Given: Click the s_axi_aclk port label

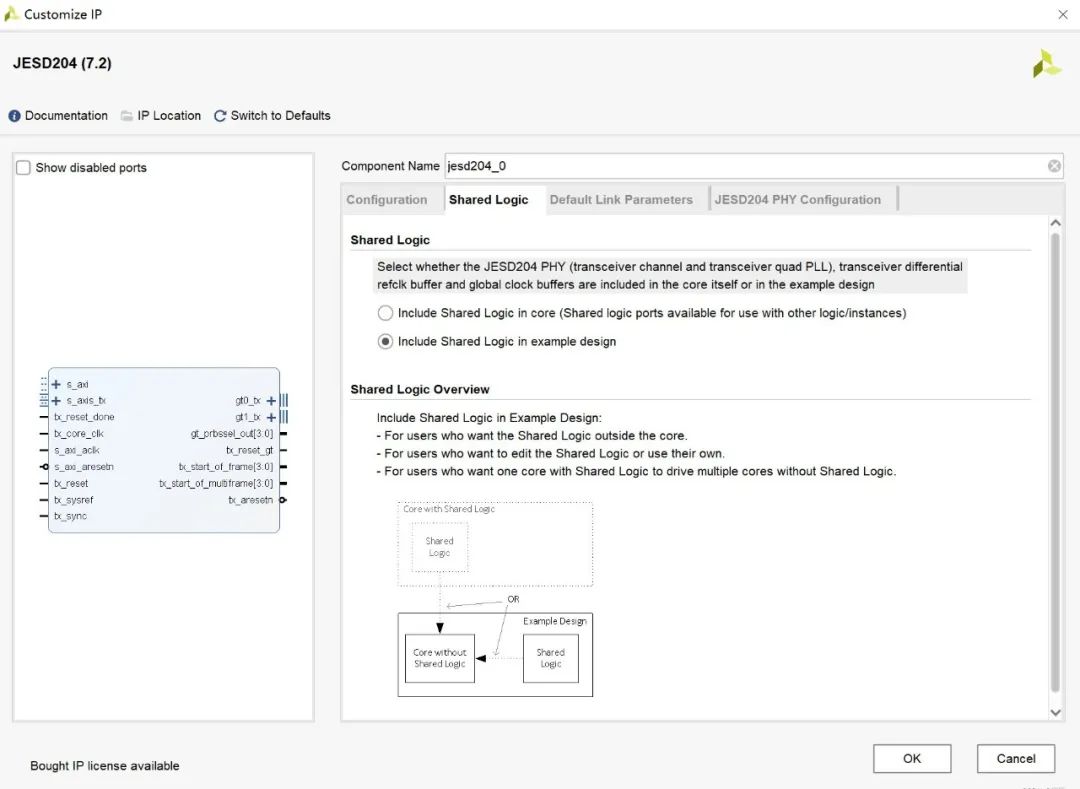Looking at the screenshot, I should pos(76,450).
